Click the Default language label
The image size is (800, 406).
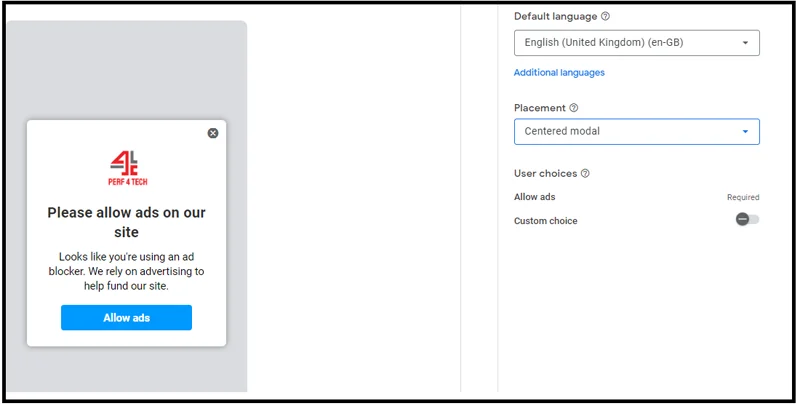click(556, 16)
